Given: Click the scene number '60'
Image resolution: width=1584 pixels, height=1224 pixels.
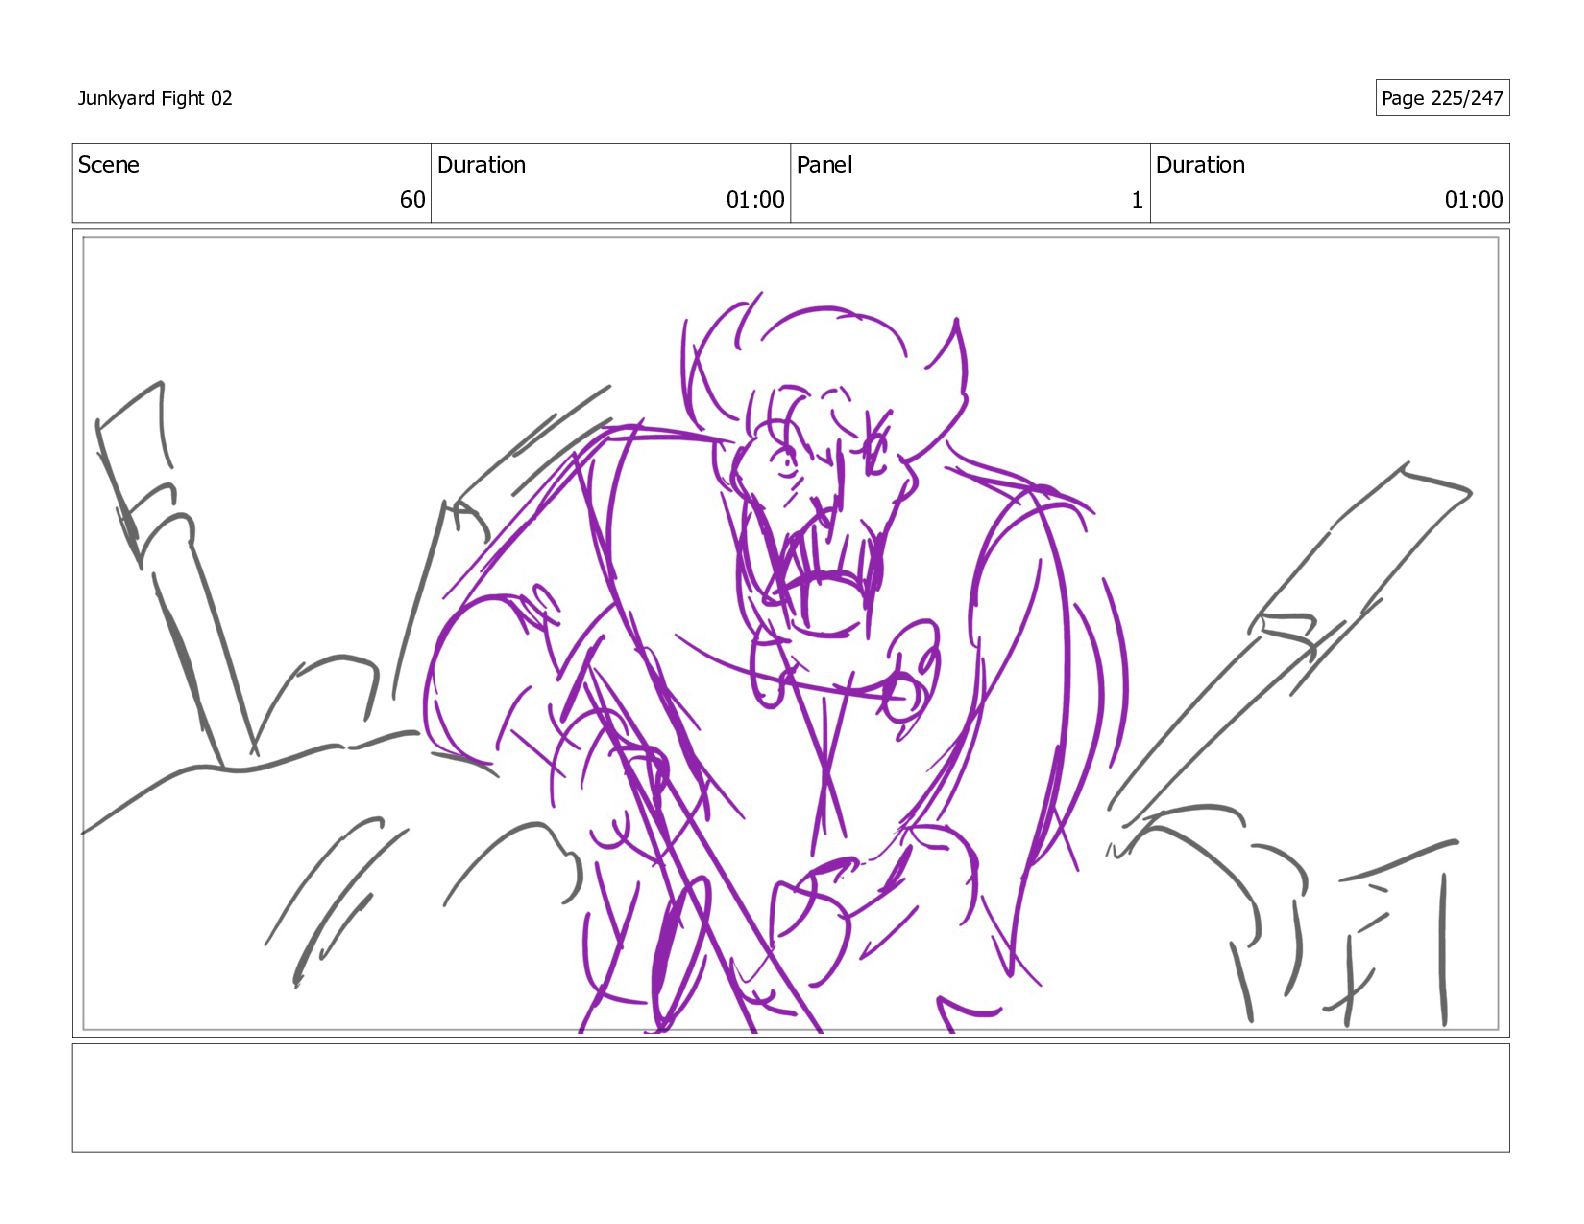Looking at the screenshot, I should (x=412, y=200).
